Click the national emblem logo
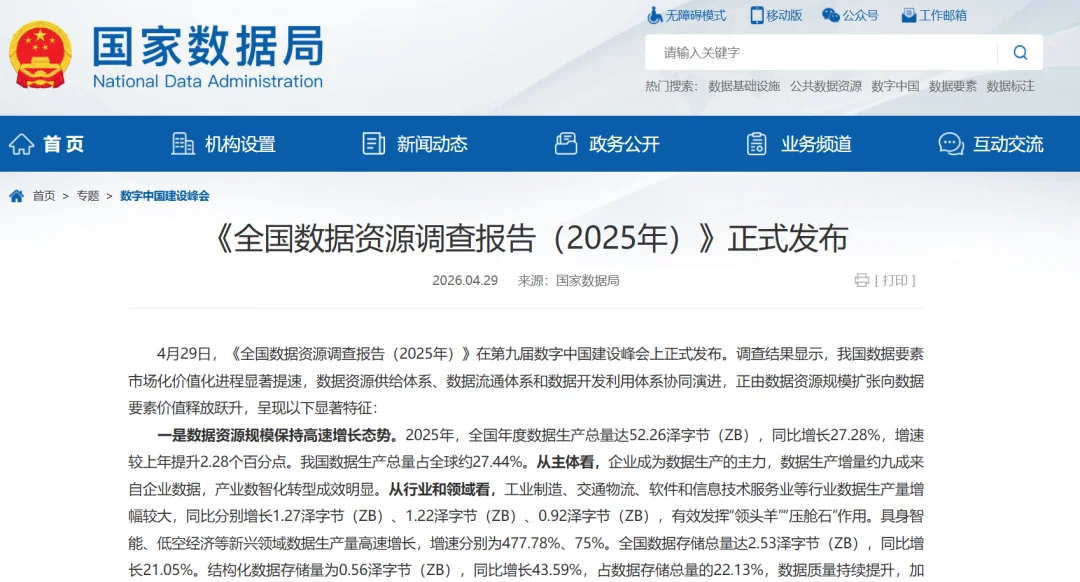The height and width of the screenshot is (582, 1080). coord(40,54)
